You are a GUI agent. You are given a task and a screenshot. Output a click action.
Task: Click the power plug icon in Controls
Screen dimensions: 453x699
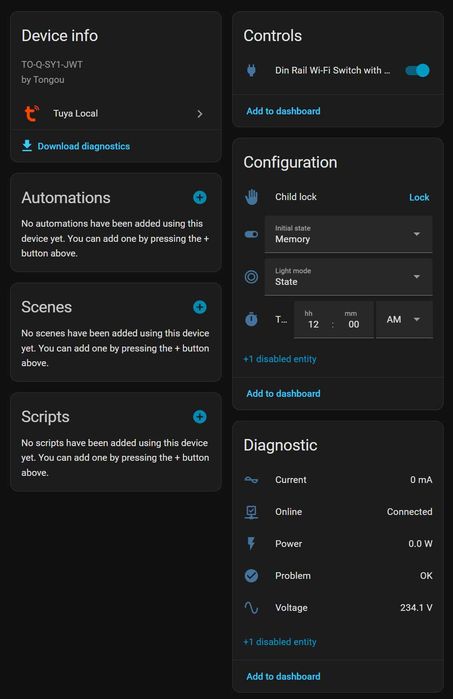251,70
